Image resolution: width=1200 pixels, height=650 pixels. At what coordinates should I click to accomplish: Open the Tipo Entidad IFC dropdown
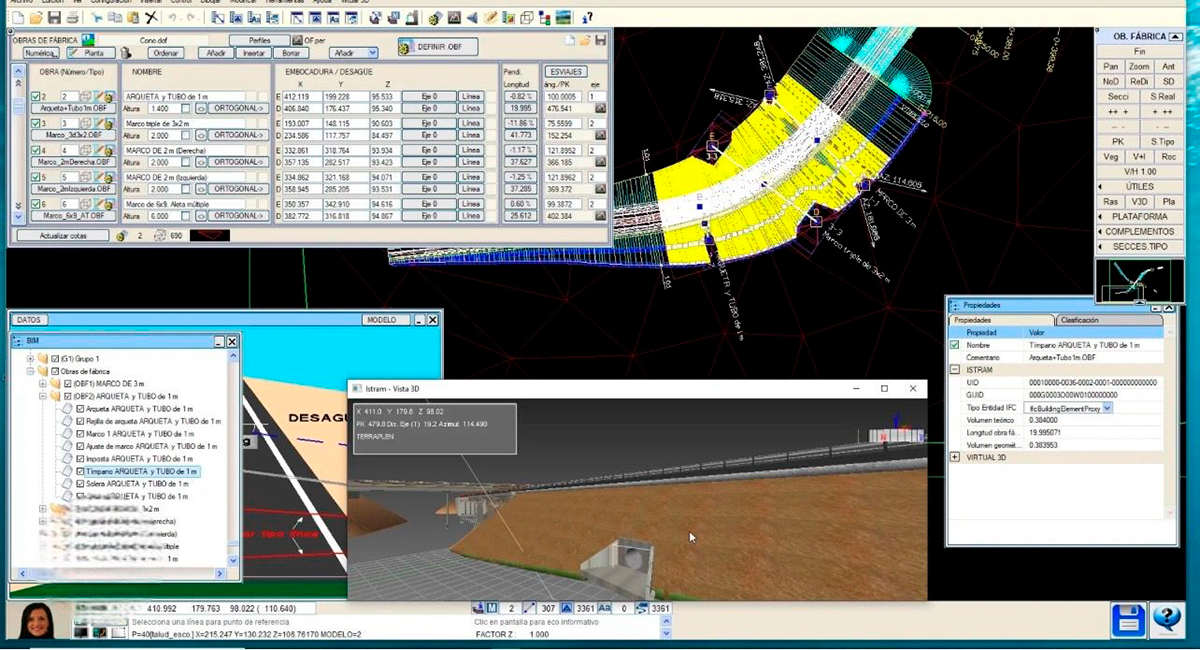pos(1107,408)
